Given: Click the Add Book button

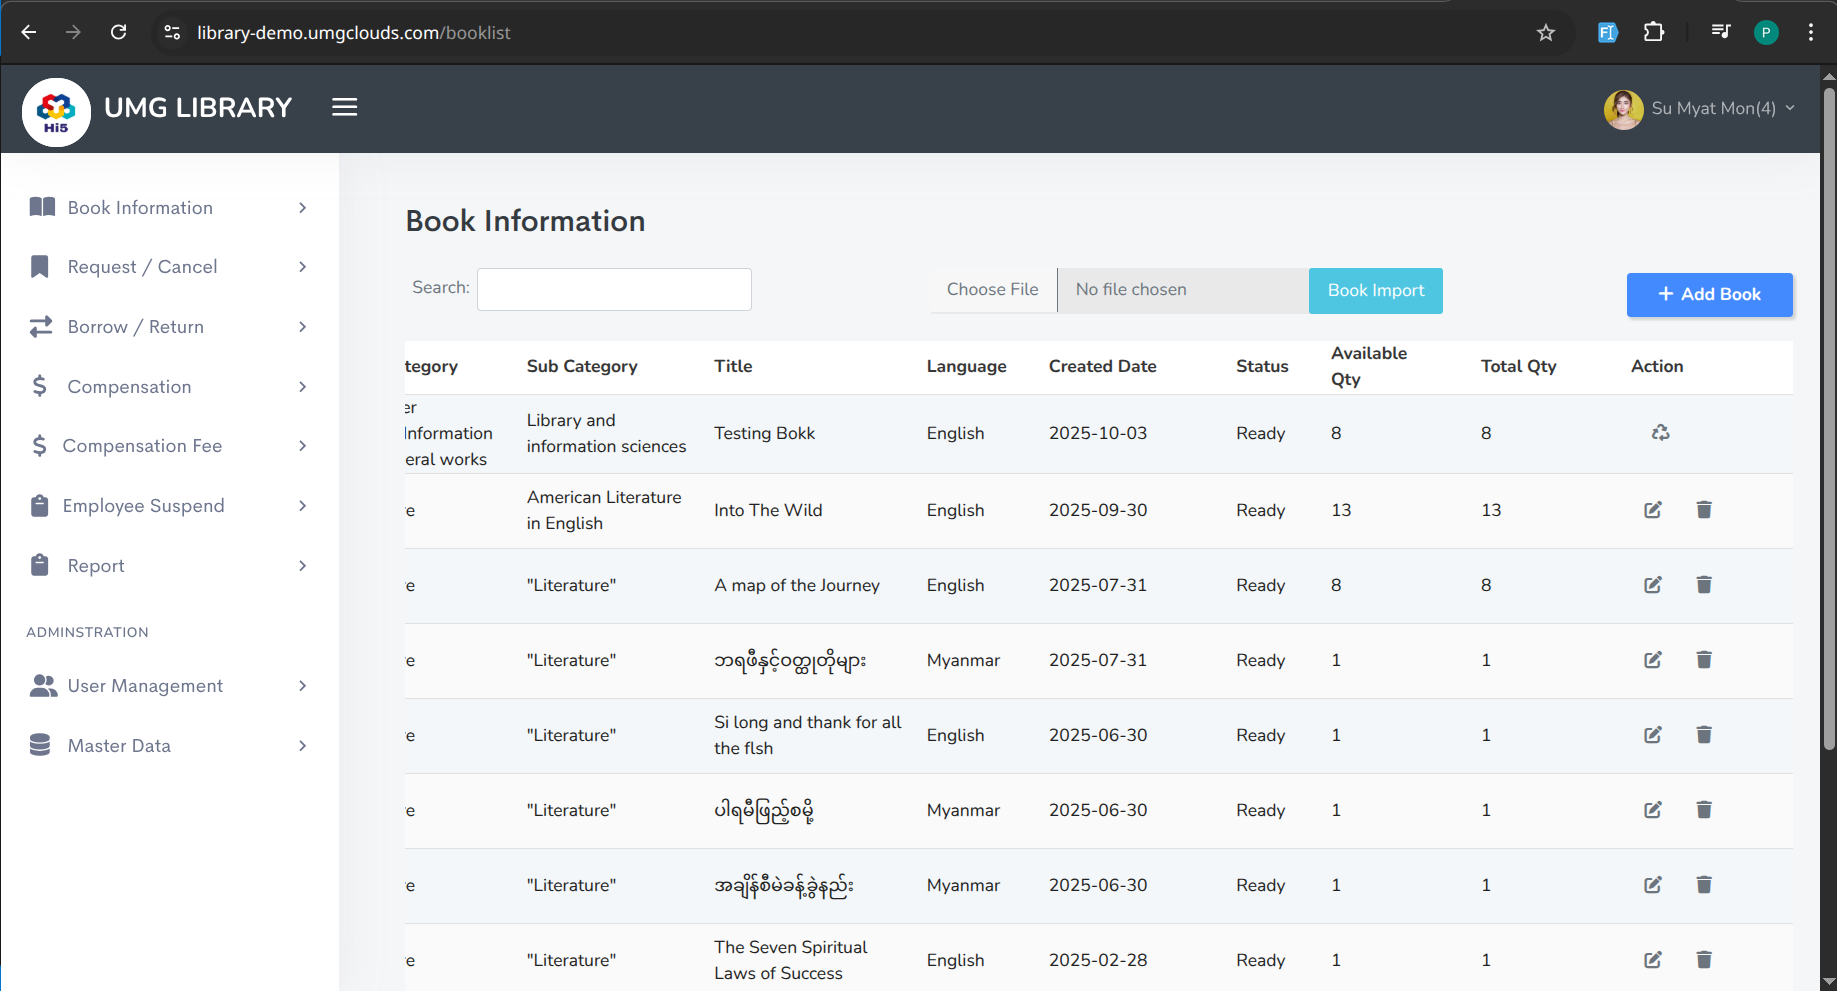Looking at the screenshot, I should 1709,295.
